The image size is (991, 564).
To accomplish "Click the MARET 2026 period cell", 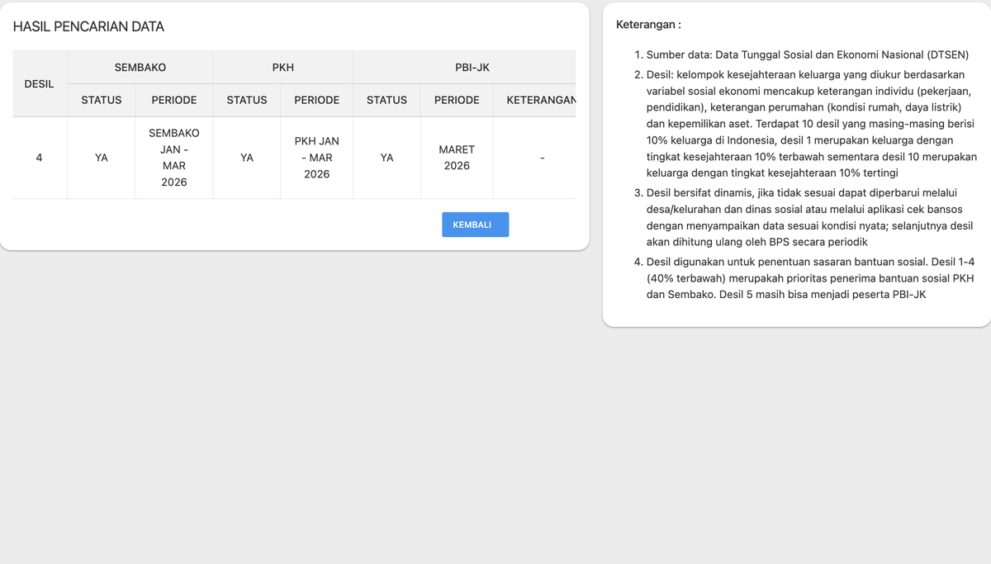I will 456,158.
